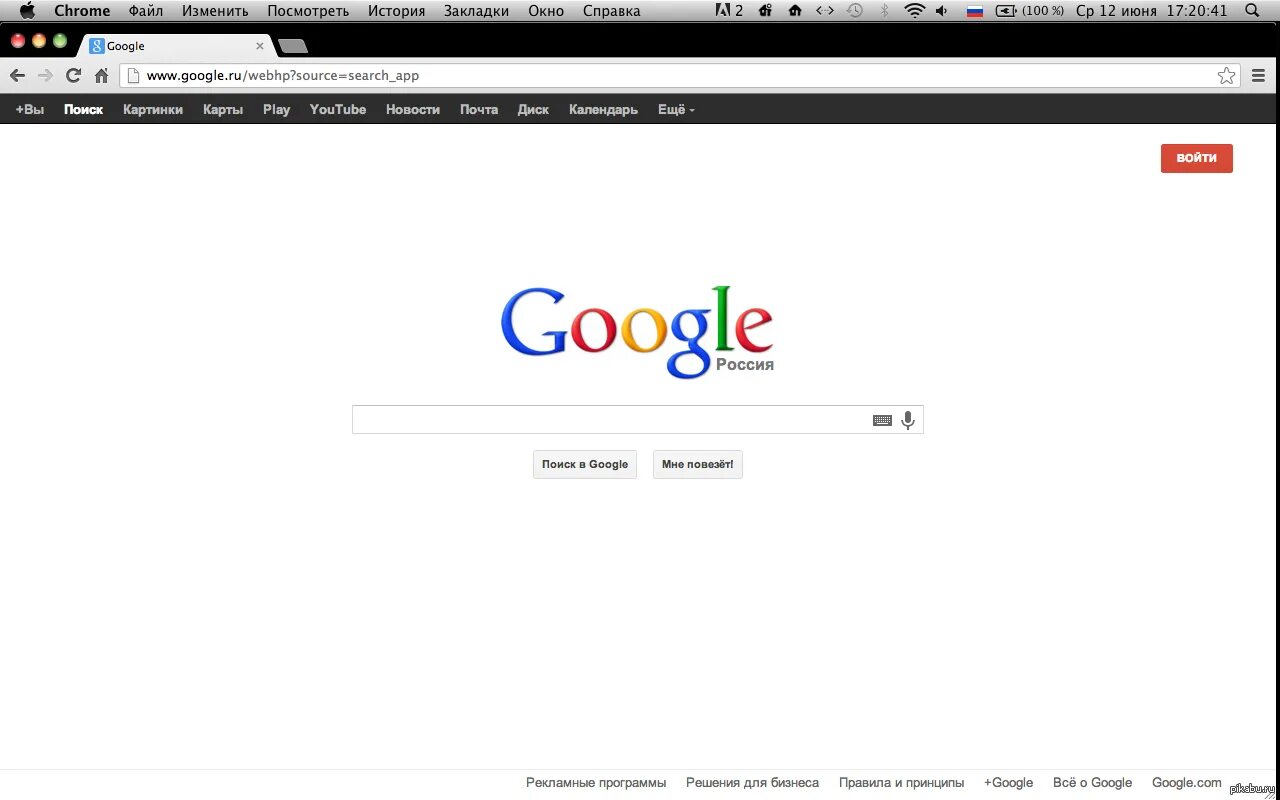The width and height of the screenshot is (1280, 800).
Task: Open the volume control in menu bar
Action: click(942, 11)
